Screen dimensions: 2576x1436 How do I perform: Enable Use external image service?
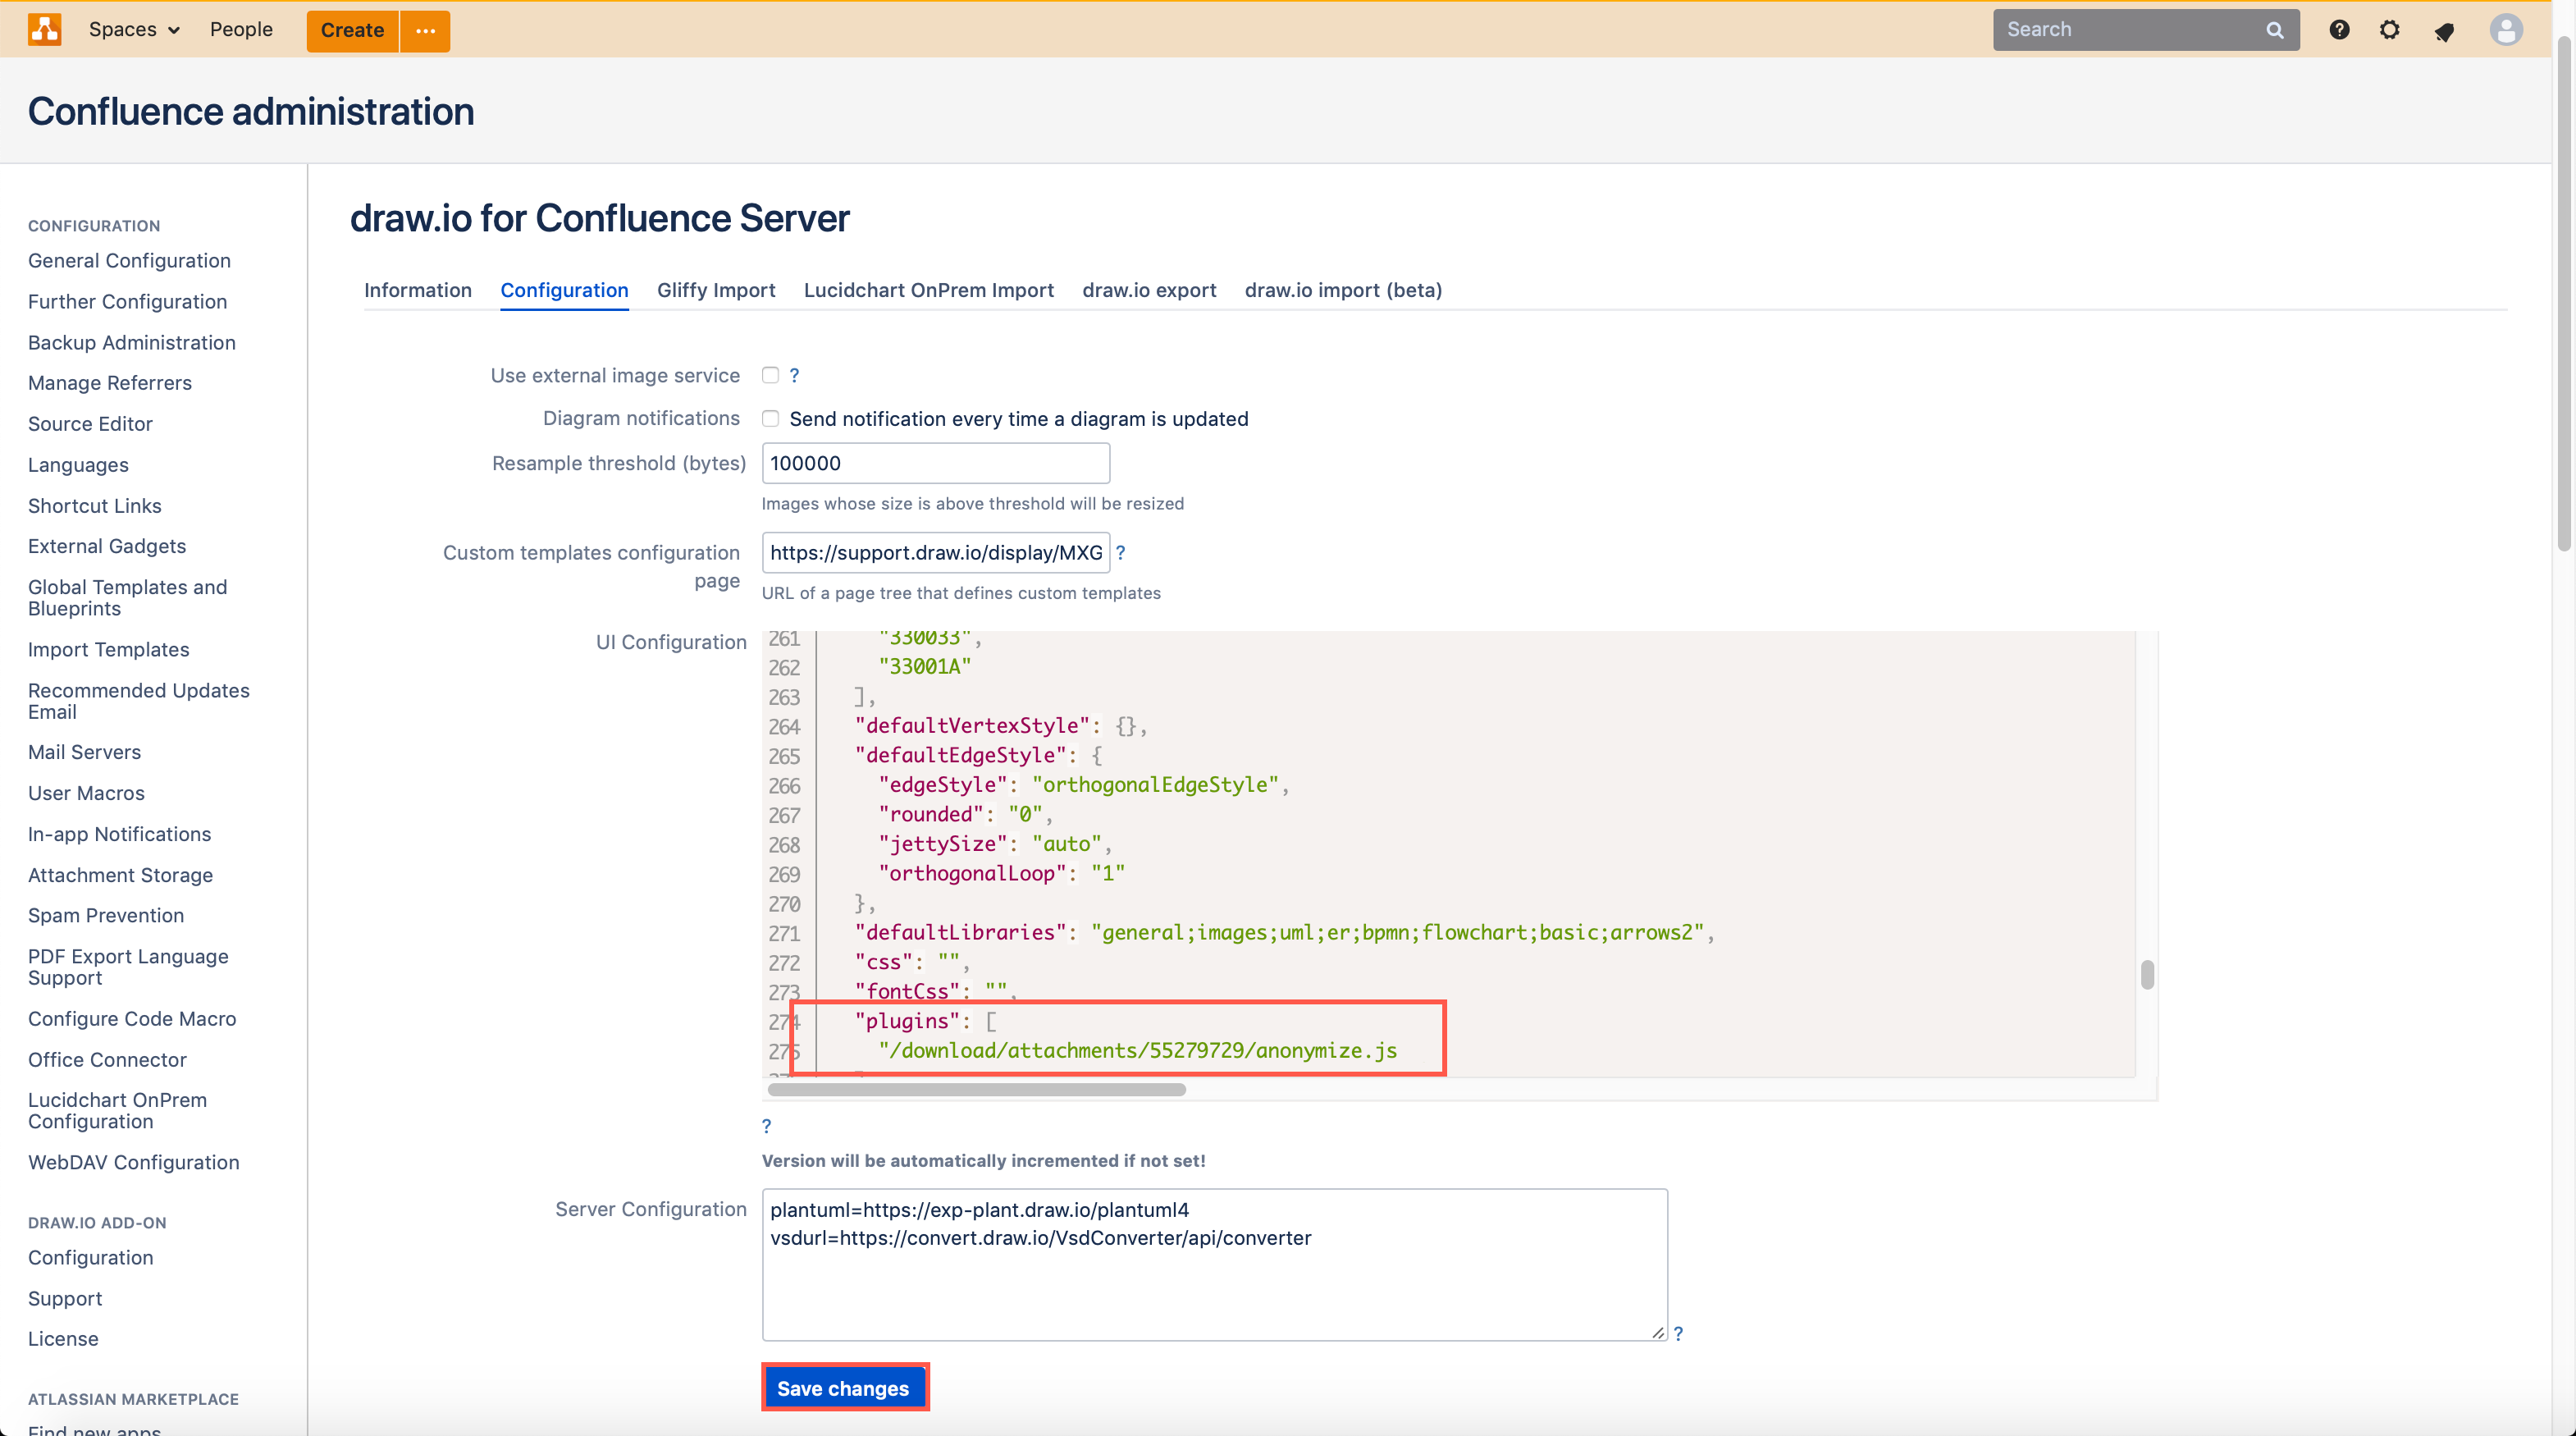(769, 375)
